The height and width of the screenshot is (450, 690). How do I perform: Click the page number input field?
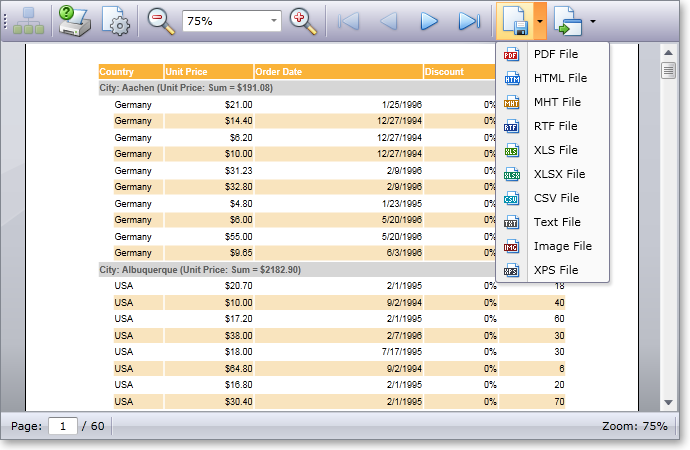point(62,426)
